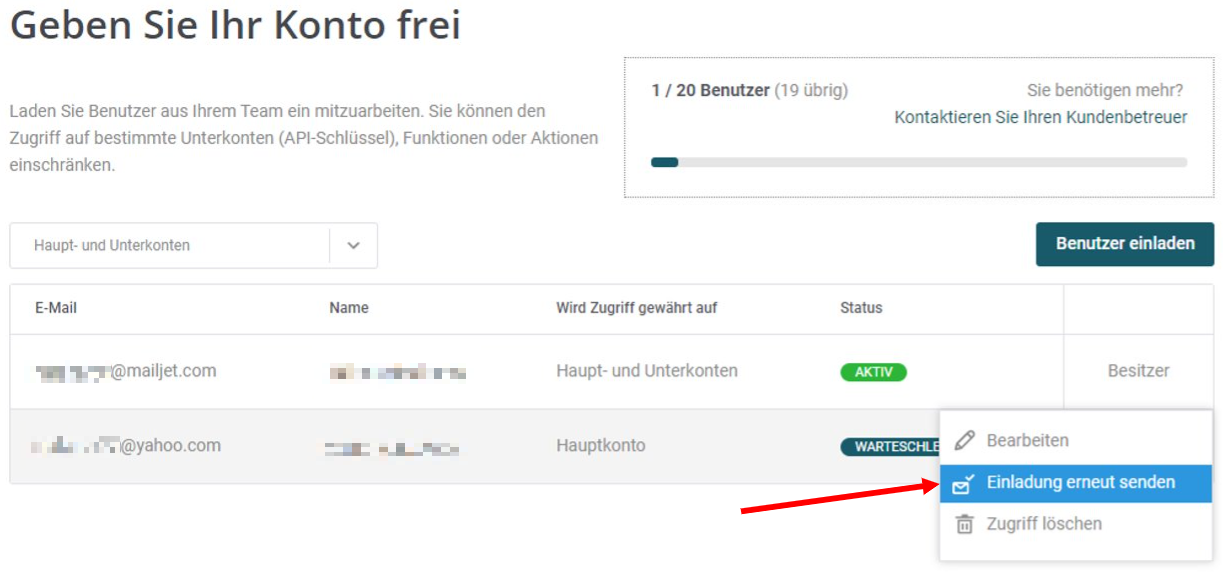Click the blurred name in yahoo row

pyautogui.click(x=392, y=448)
